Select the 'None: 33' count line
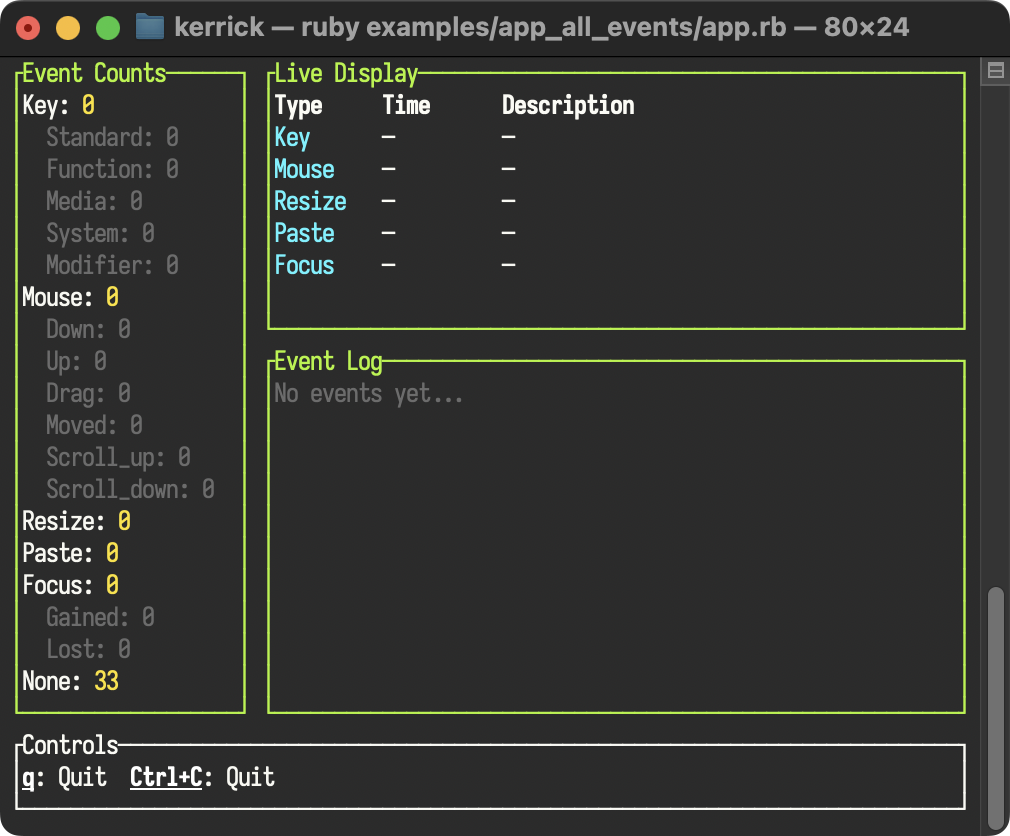1010x836 pixels. [x=70, y=681]
